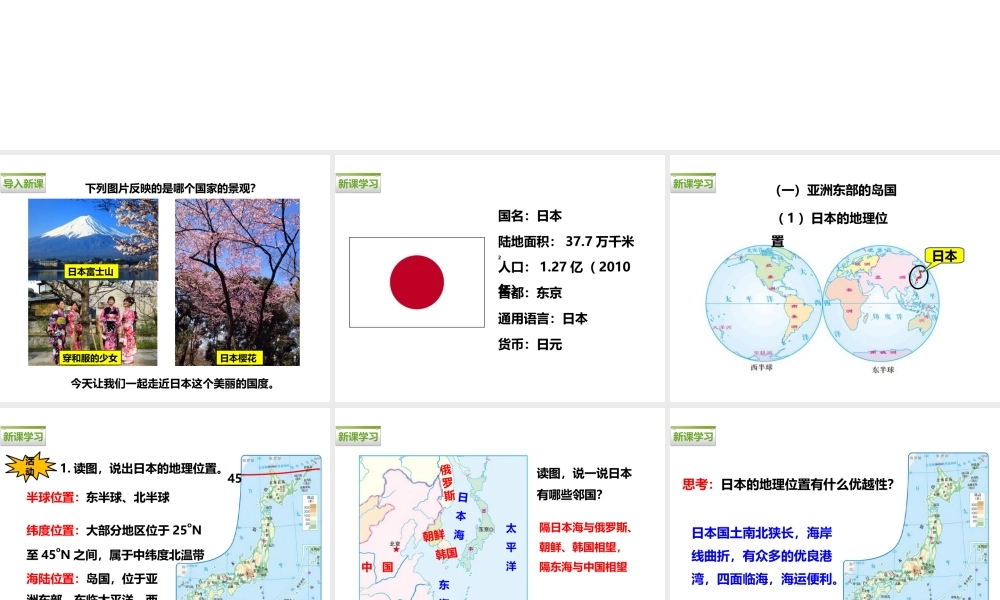
Task: Click the 新课学习 tag on the neighbors map slide
Action: point(358,436)
